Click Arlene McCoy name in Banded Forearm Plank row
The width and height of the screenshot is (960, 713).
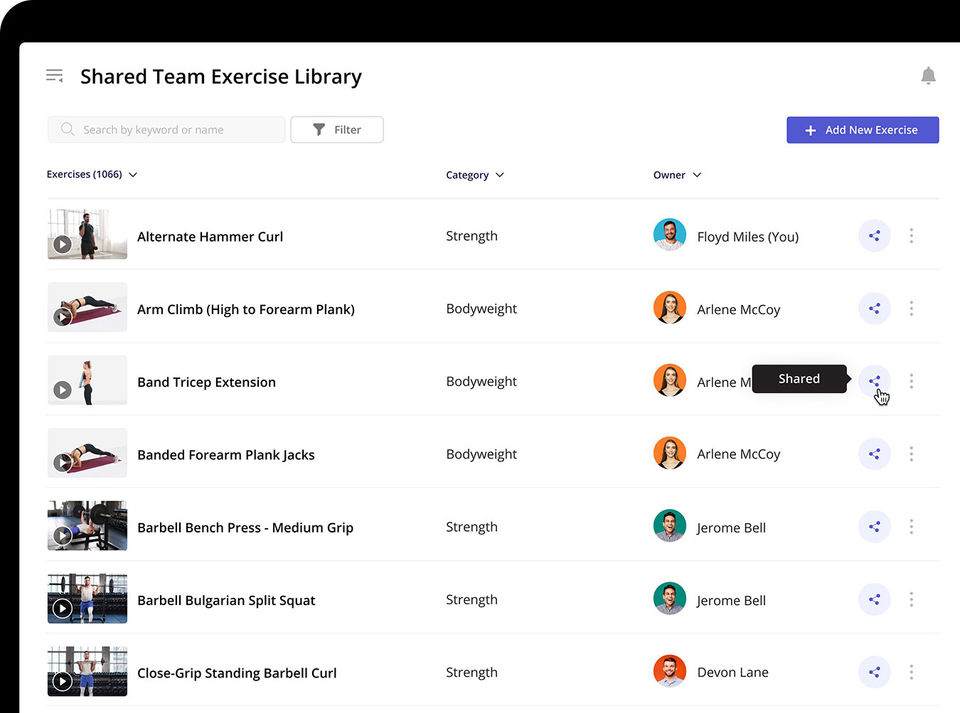[x=738, y=455]
